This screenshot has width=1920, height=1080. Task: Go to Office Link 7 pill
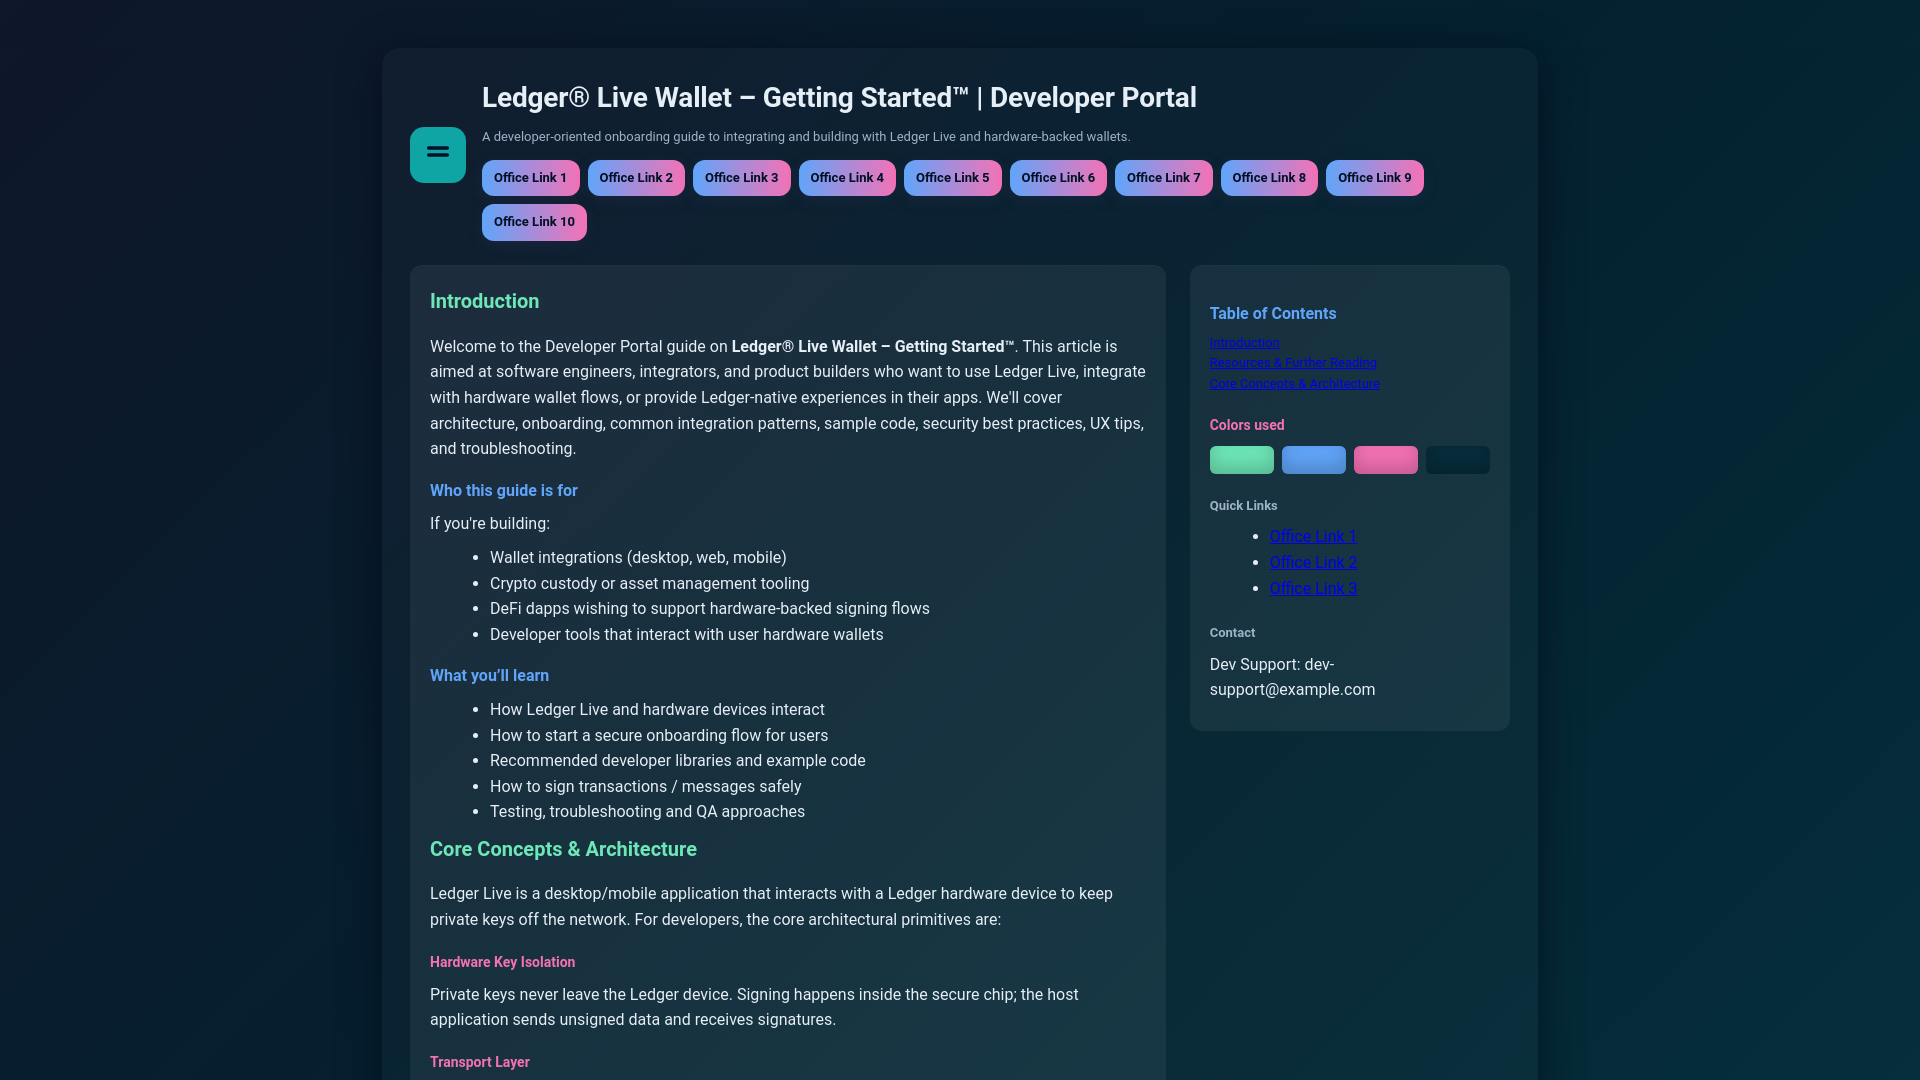tap(1163, 178)
